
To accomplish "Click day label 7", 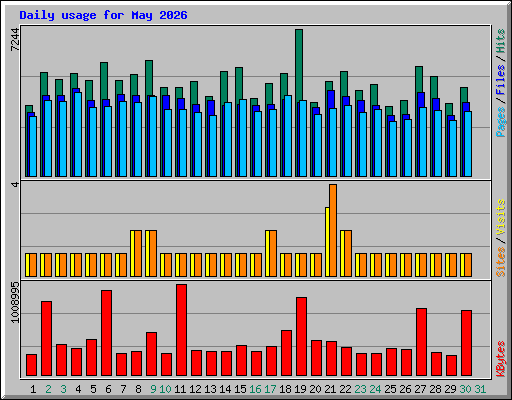I will pyautogui.click(x=123, y=389).
